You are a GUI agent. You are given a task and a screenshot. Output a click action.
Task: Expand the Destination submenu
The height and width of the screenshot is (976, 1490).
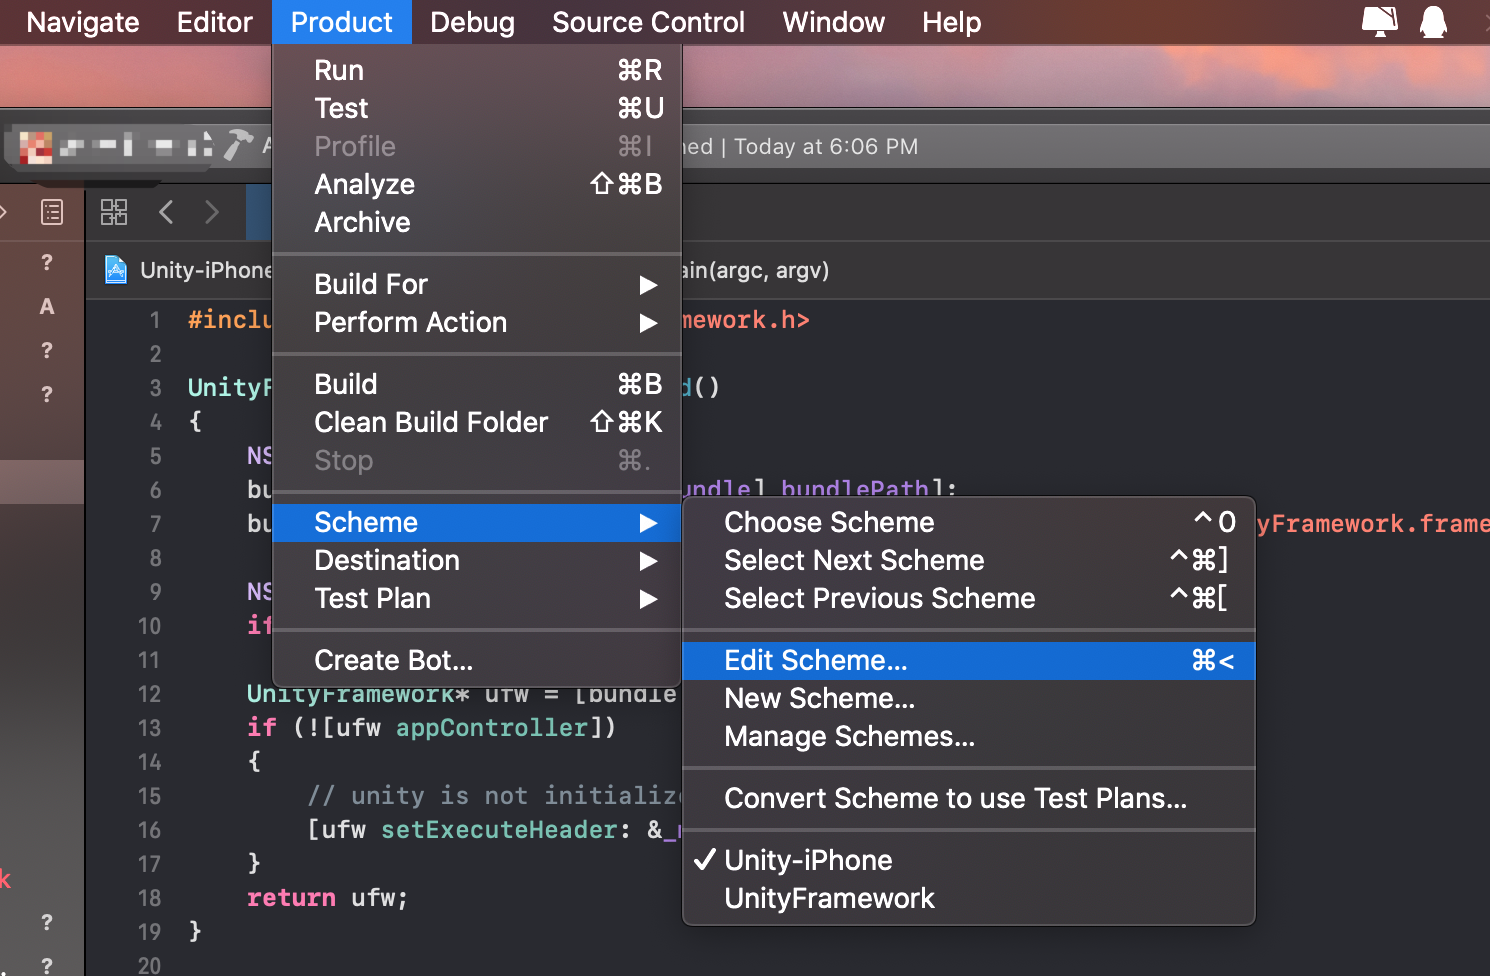[x=476, y=560]
